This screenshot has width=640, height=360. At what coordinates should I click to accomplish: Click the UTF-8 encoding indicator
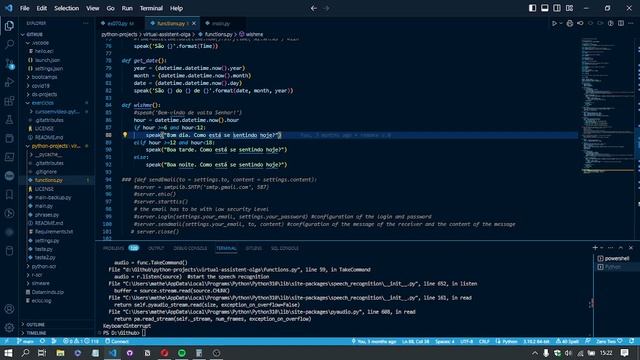467,341
